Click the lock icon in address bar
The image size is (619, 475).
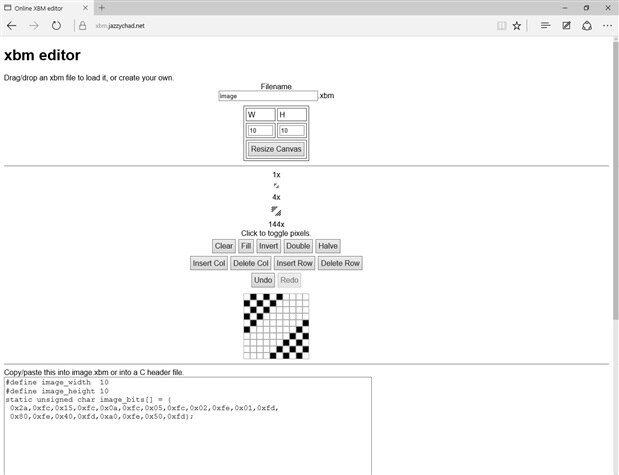point(82,26)
